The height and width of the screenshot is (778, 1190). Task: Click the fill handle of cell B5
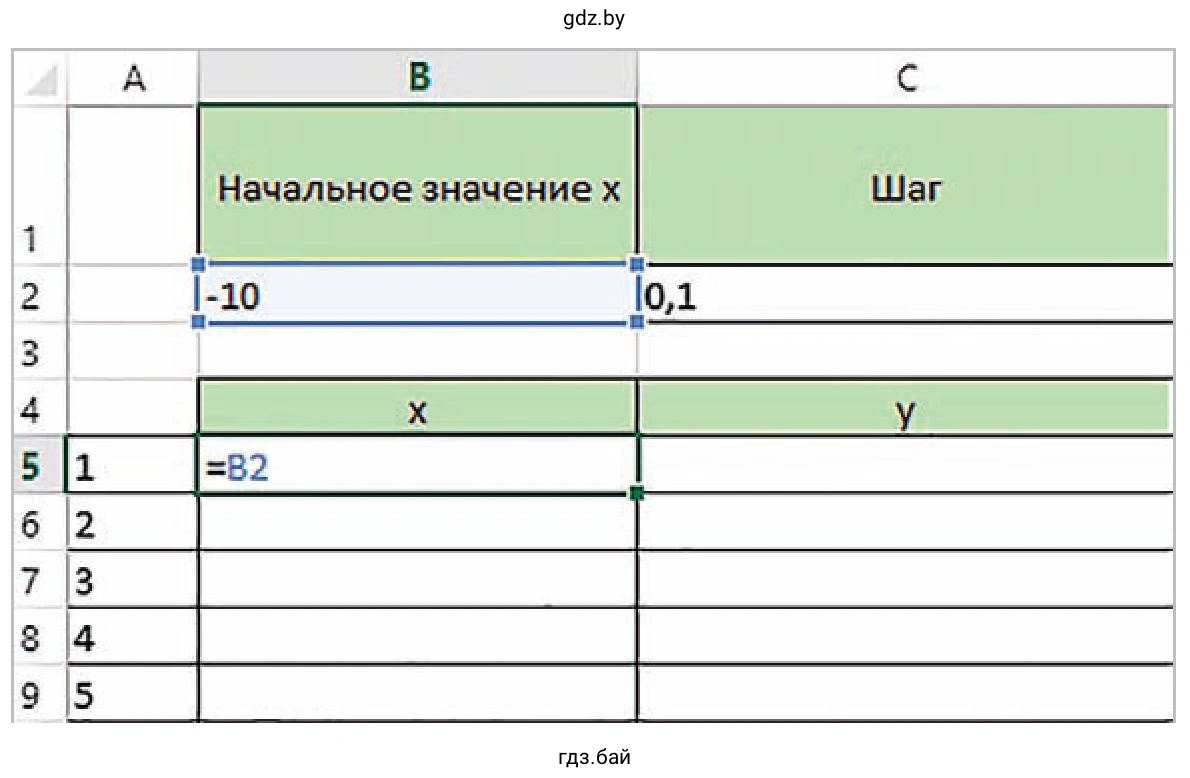click(637, 491)
